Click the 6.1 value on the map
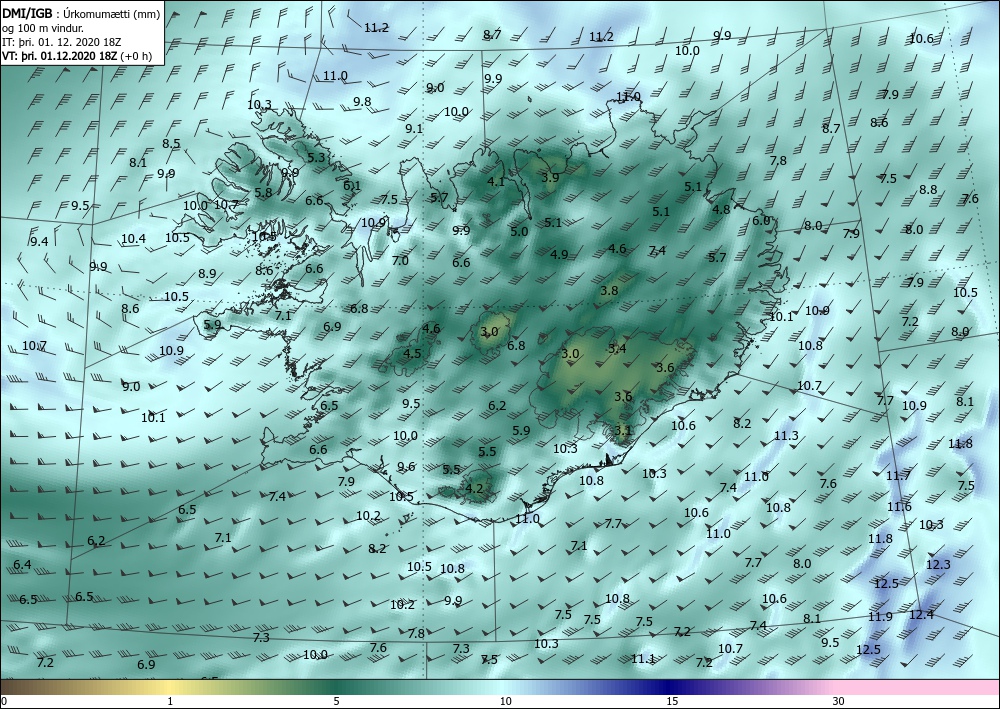 [352, 186]
